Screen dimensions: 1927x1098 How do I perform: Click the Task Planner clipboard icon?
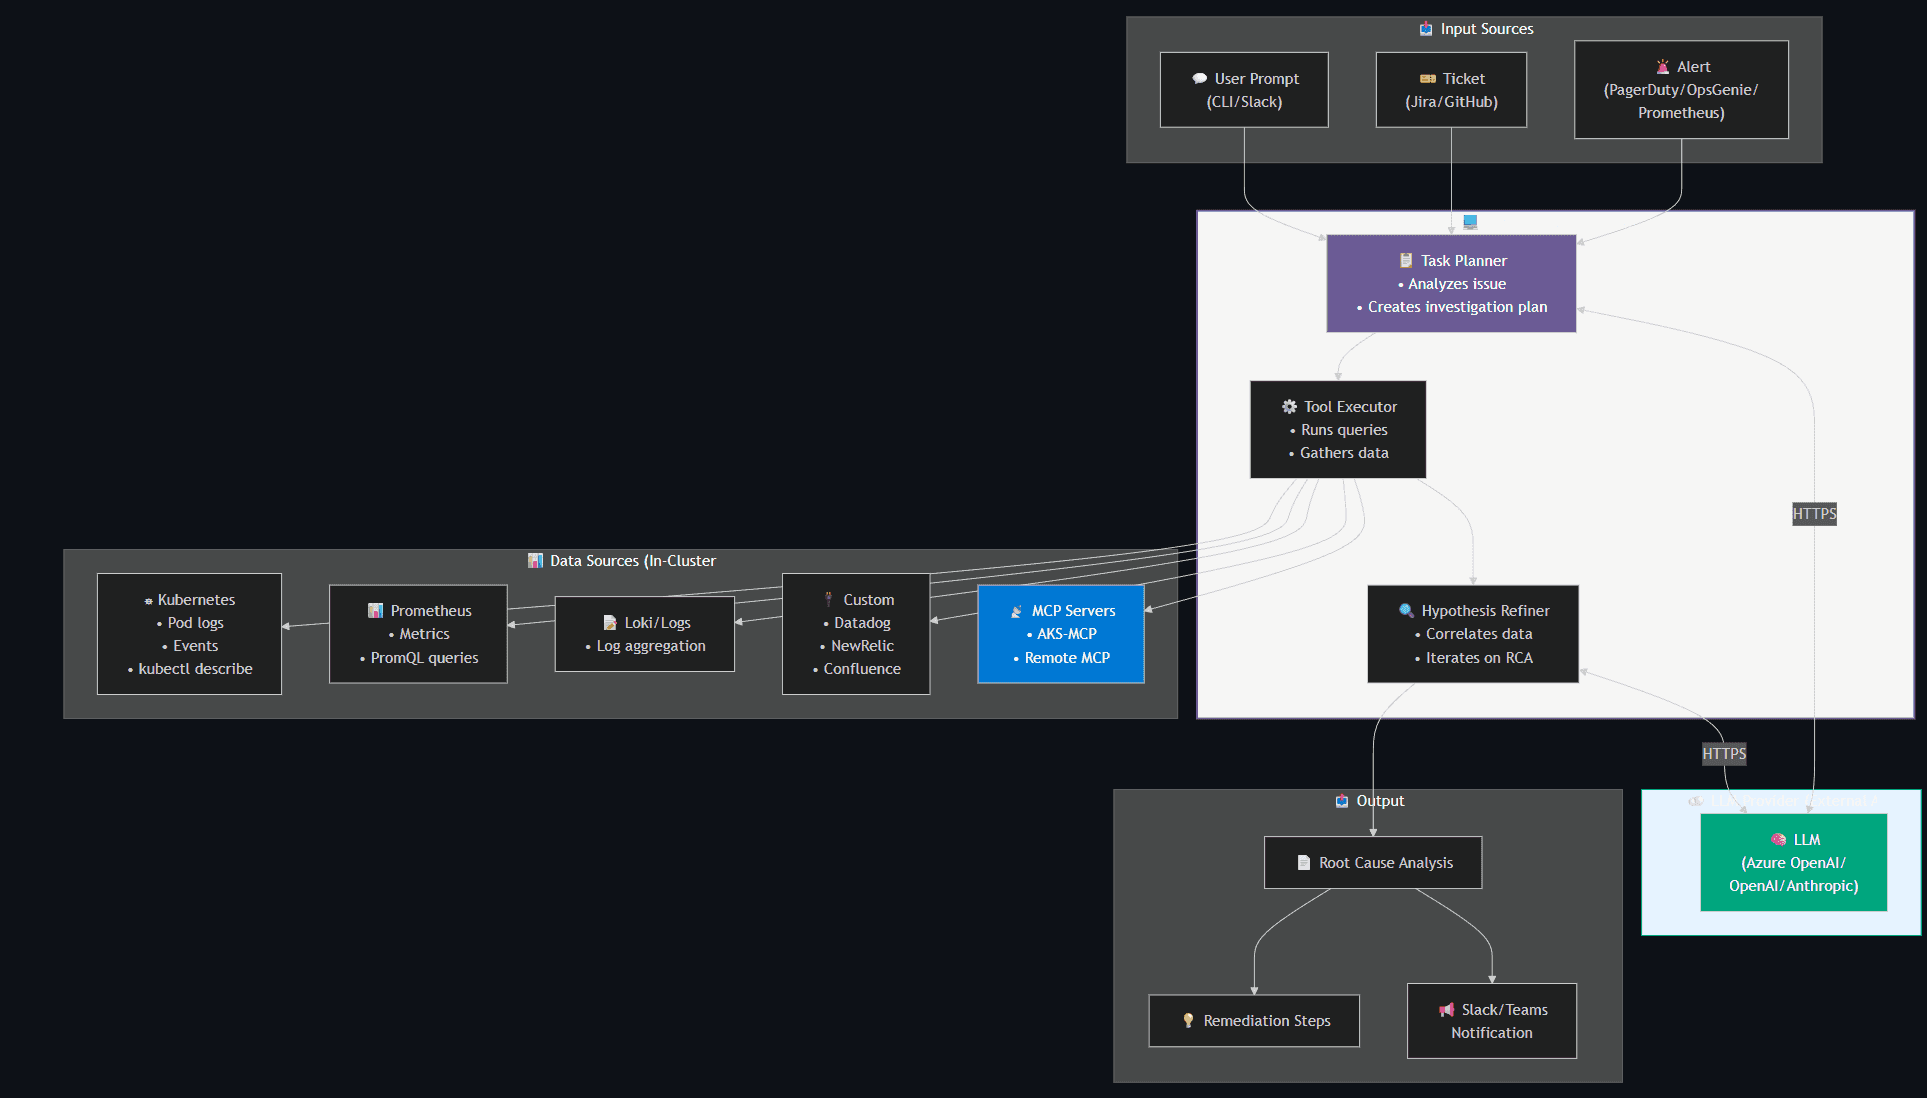point(1406,260)
